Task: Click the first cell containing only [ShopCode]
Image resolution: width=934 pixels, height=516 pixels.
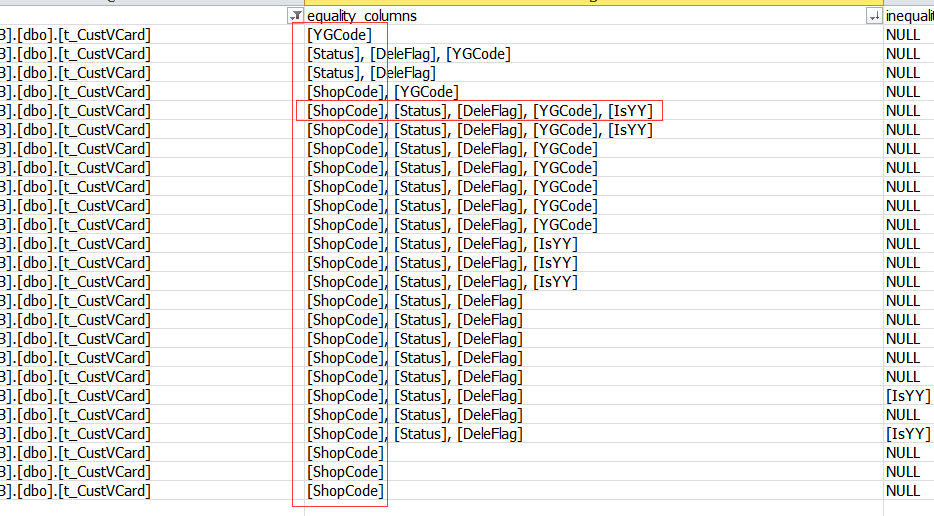Action: tap(345, 453)
